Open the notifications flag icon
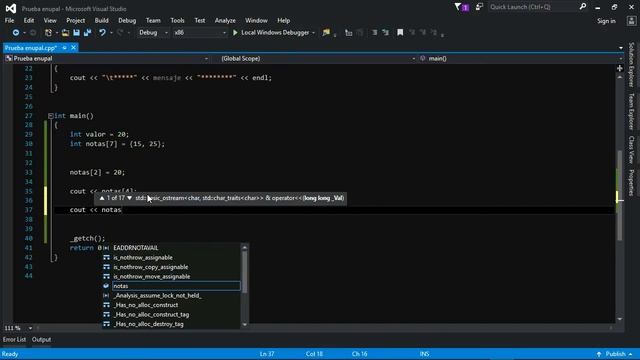 click(x=458, y=7)
